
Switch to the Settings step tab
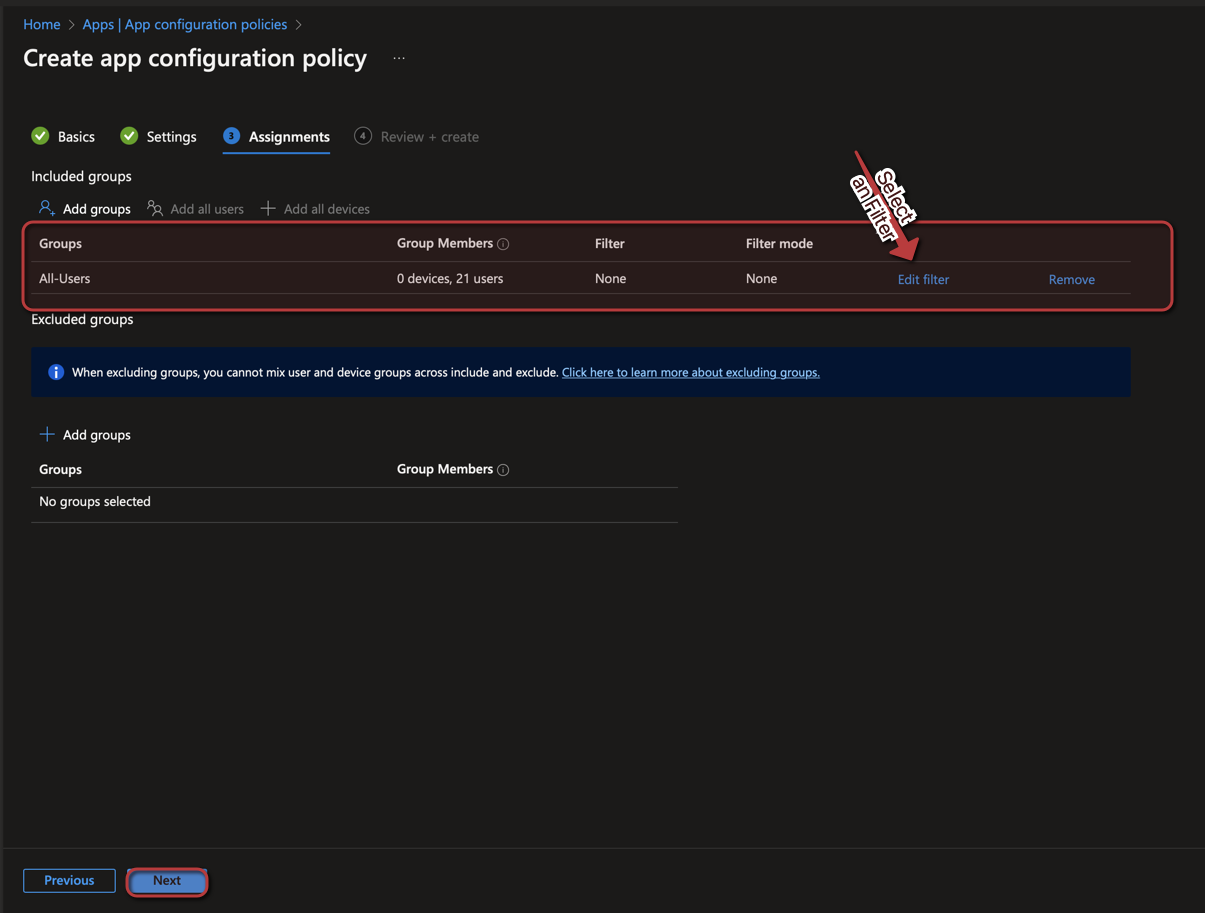click(x=158, y=136)
